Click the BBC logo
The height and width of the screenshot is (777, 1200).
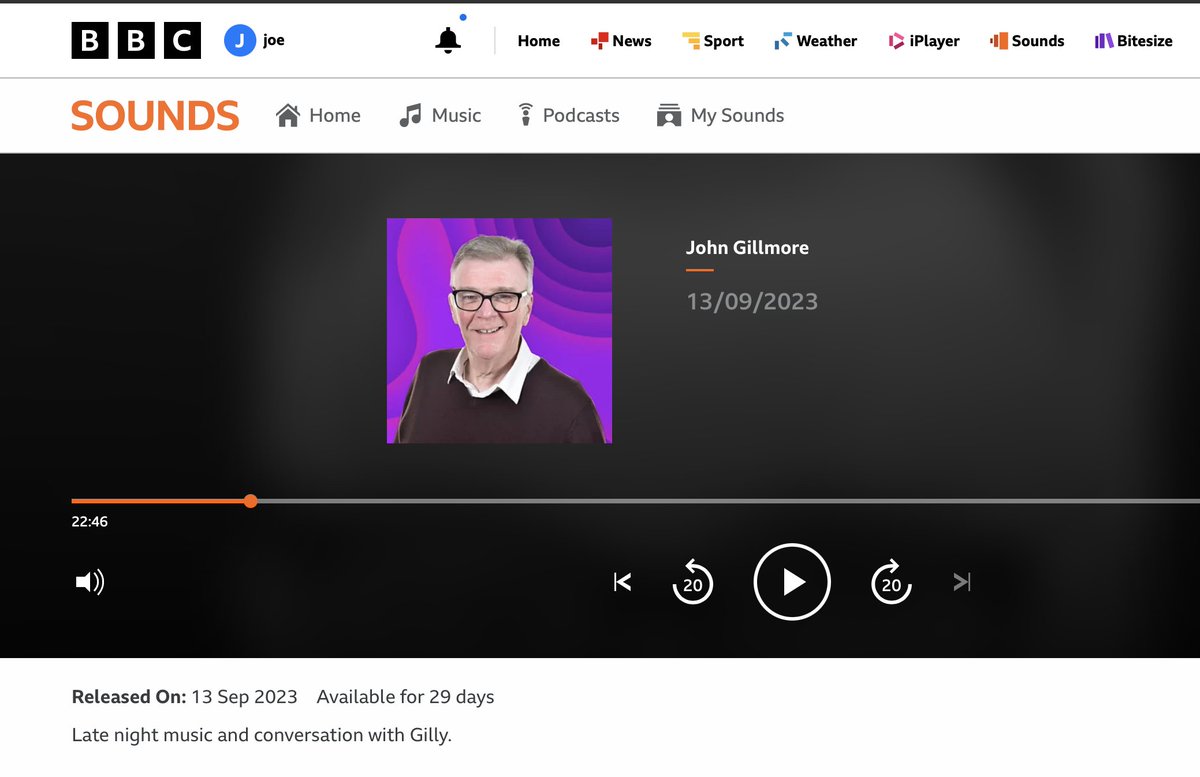(x=136, y=41)
